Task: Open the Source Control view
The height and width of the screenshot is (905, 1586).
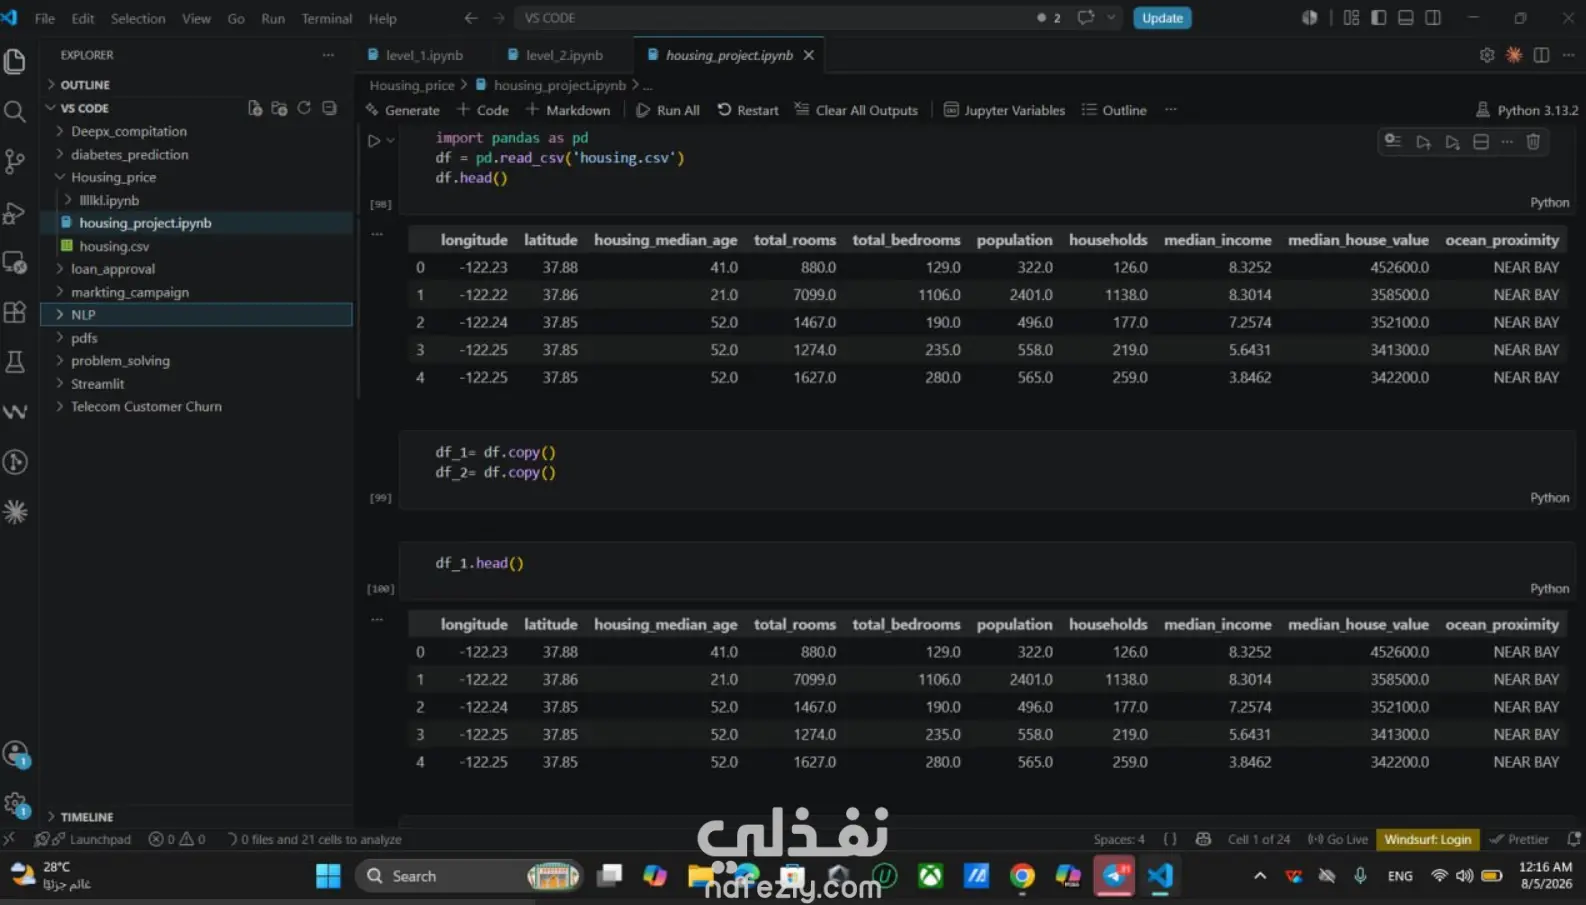Action: pyautogui.click(x=15, y=161)
